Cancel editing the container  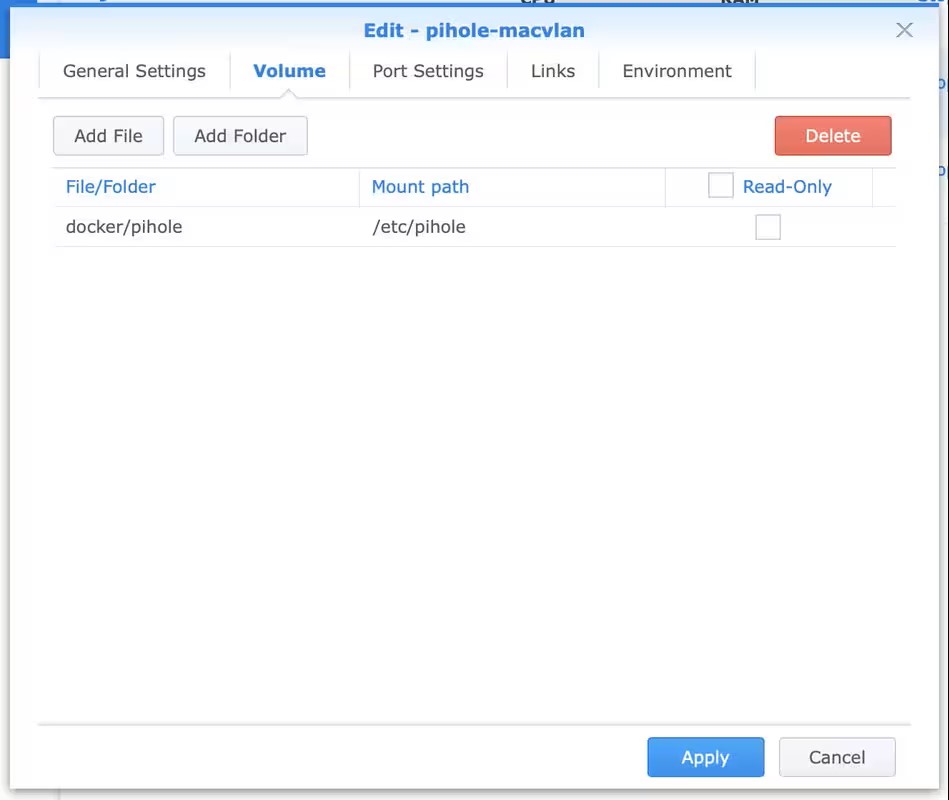[x=837, y=757]
